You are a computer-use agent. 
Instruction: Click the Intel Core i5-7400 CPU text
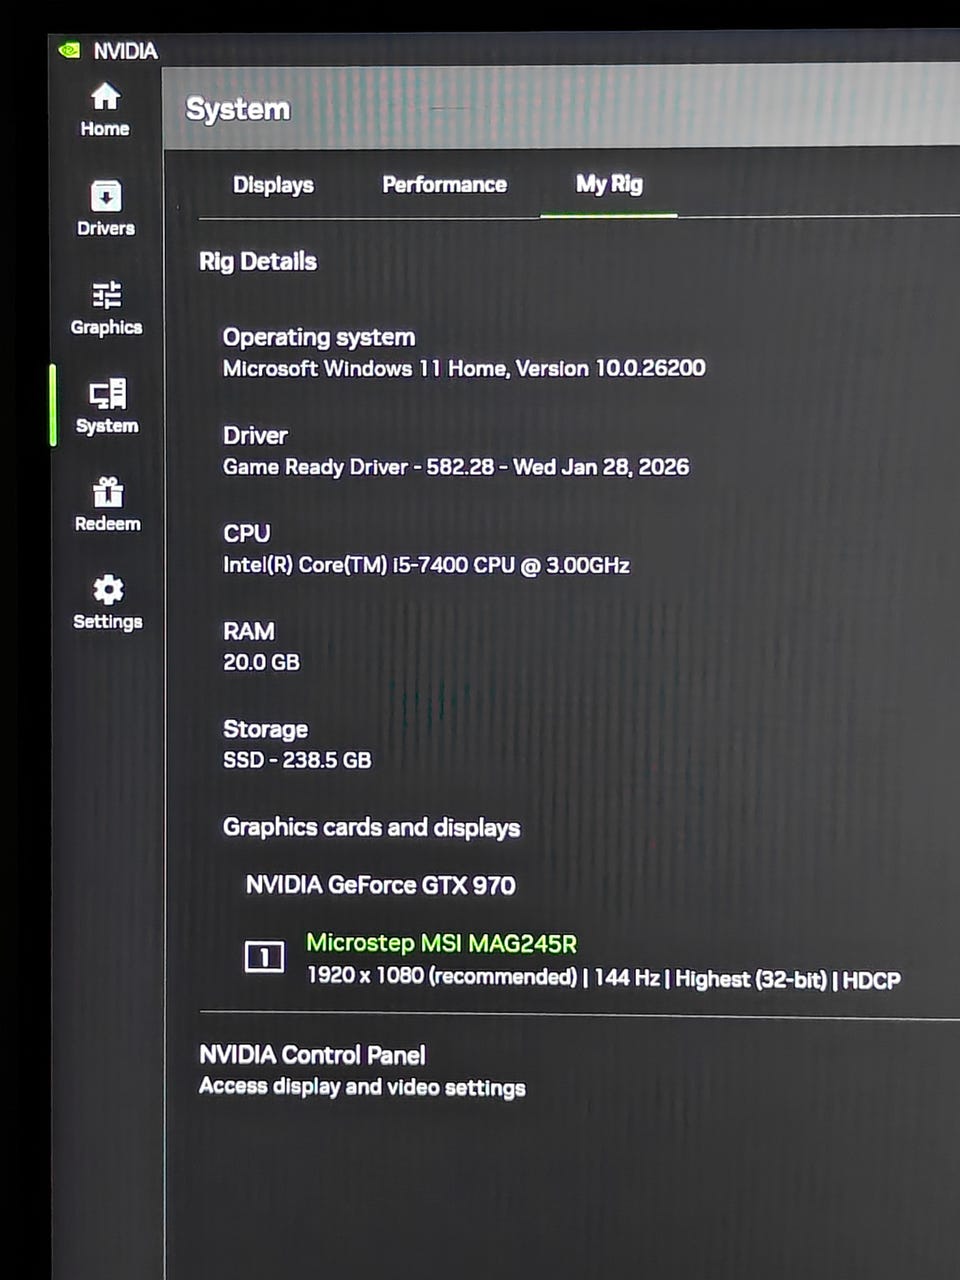(x=426, y=565)
